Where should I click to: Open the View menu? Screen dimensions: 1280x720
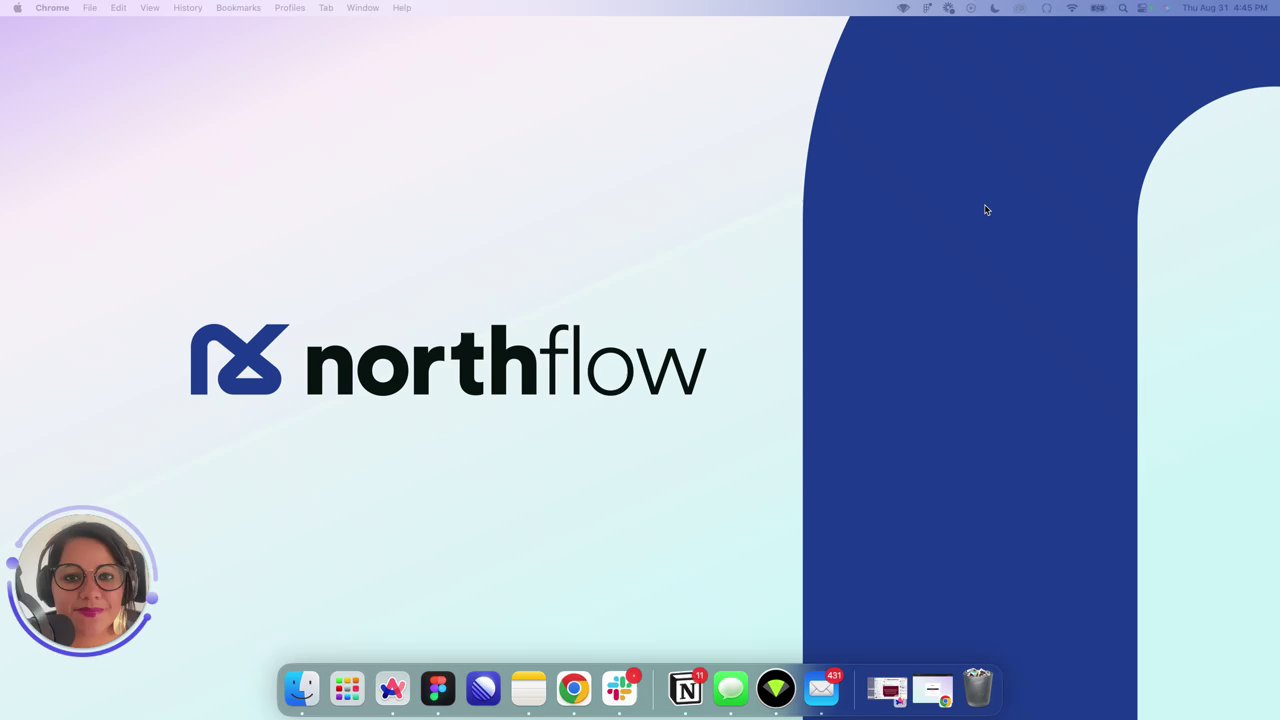pos(150,8)
